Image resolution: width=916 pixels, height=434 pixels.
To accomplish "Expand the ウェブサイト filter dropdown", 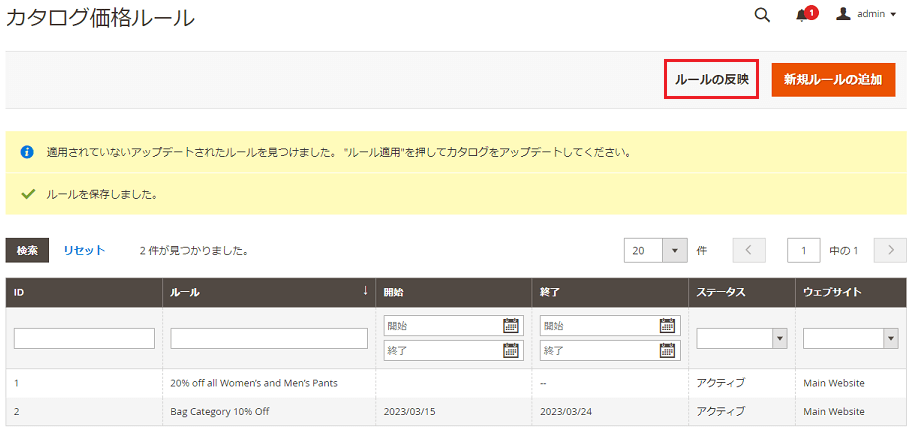I will [890, 339].
